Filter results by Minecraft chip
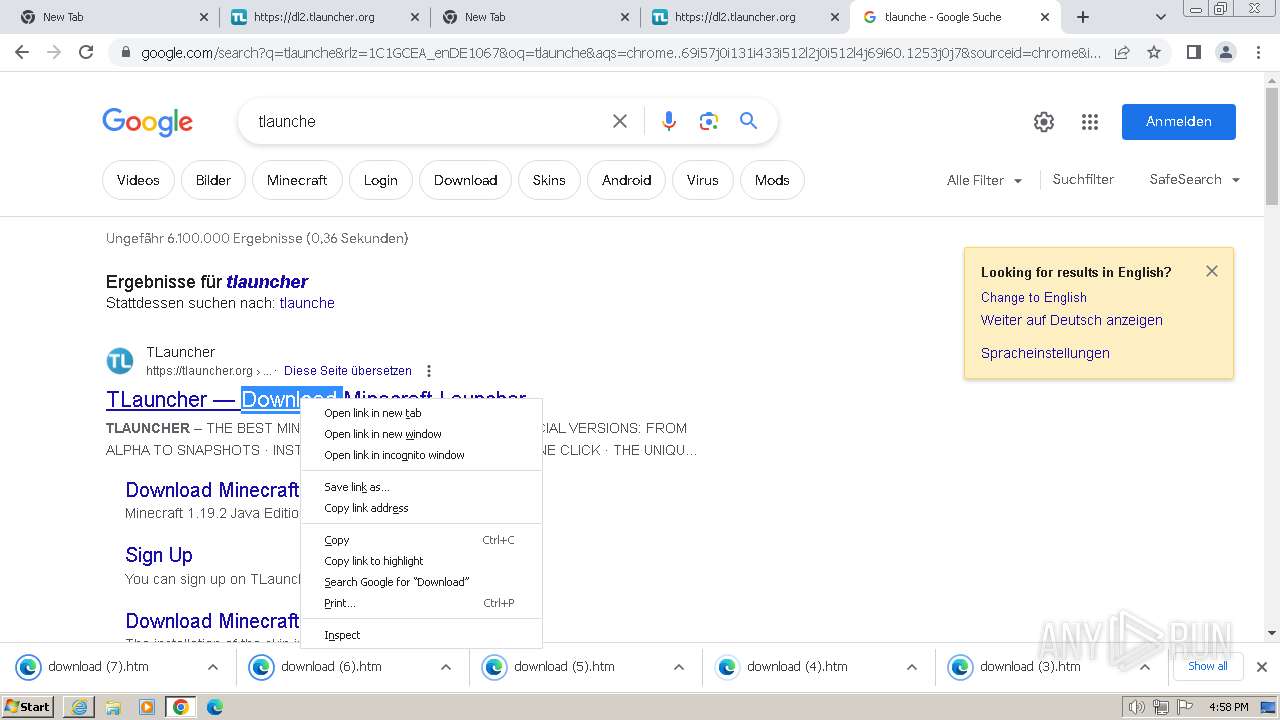This screenshot has width=1280, height=720. [x=297, y=180]
